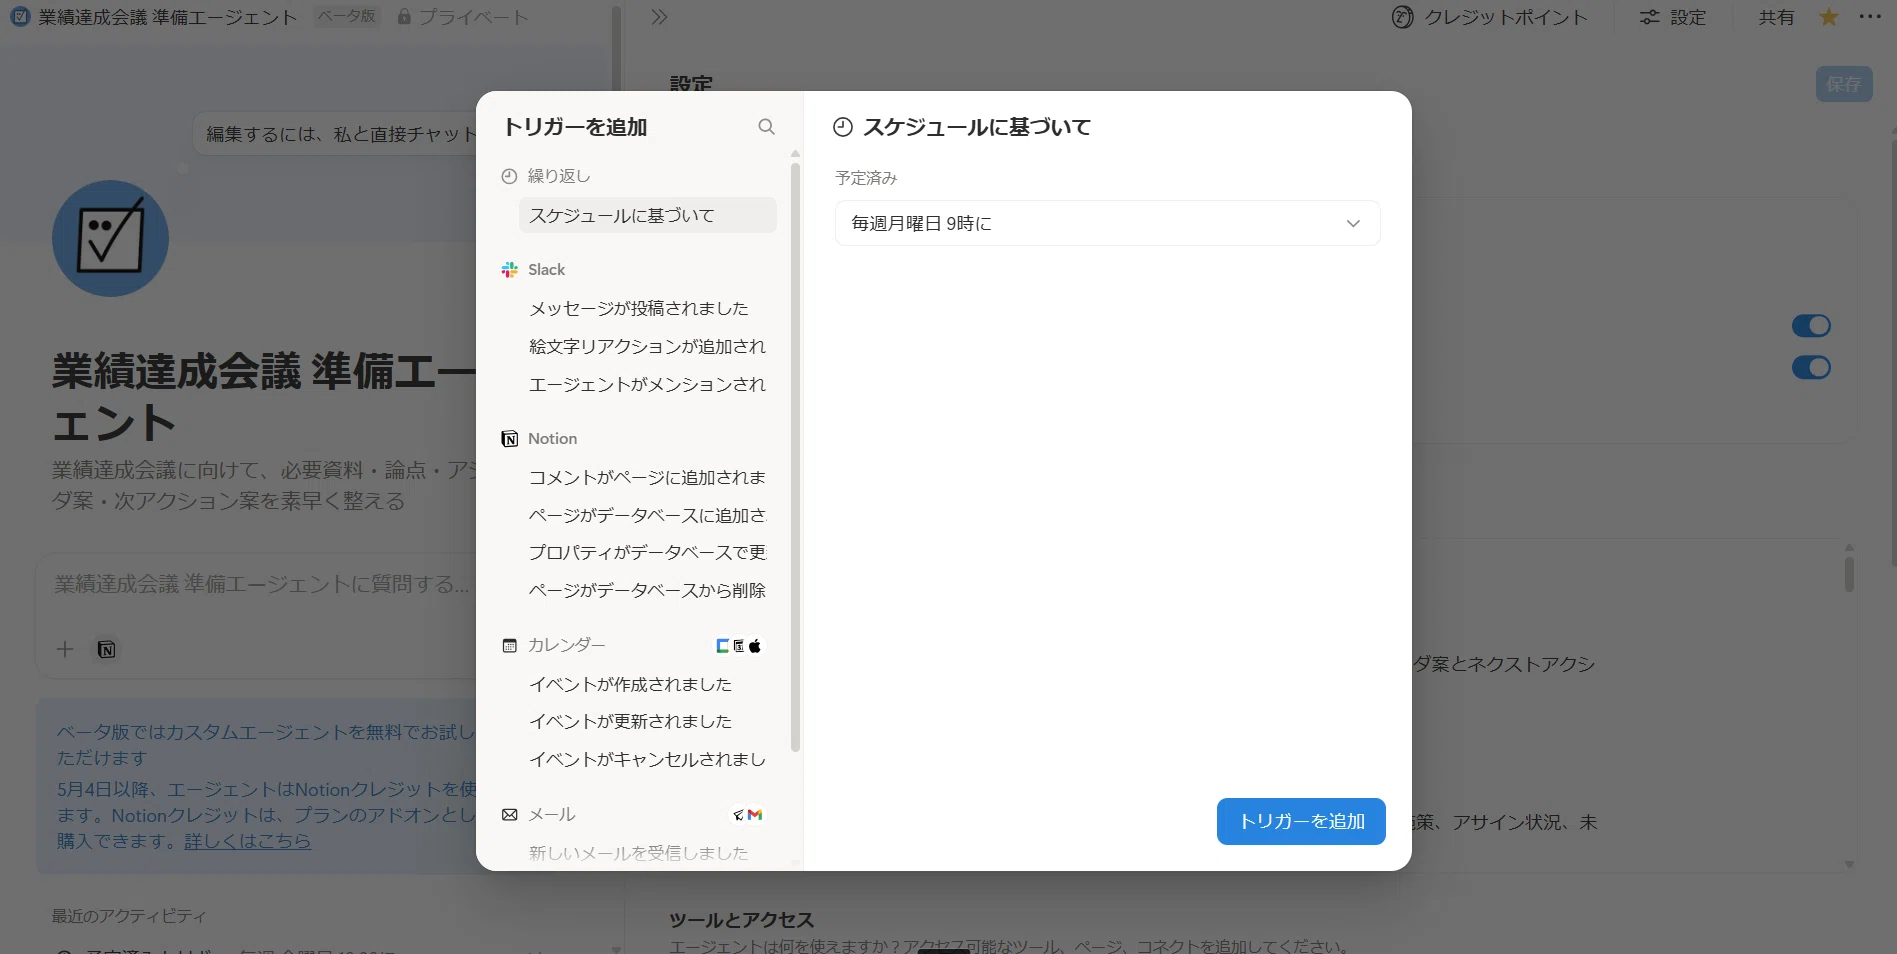Select スケジュールに基づいて trigger

click(647, 215)
